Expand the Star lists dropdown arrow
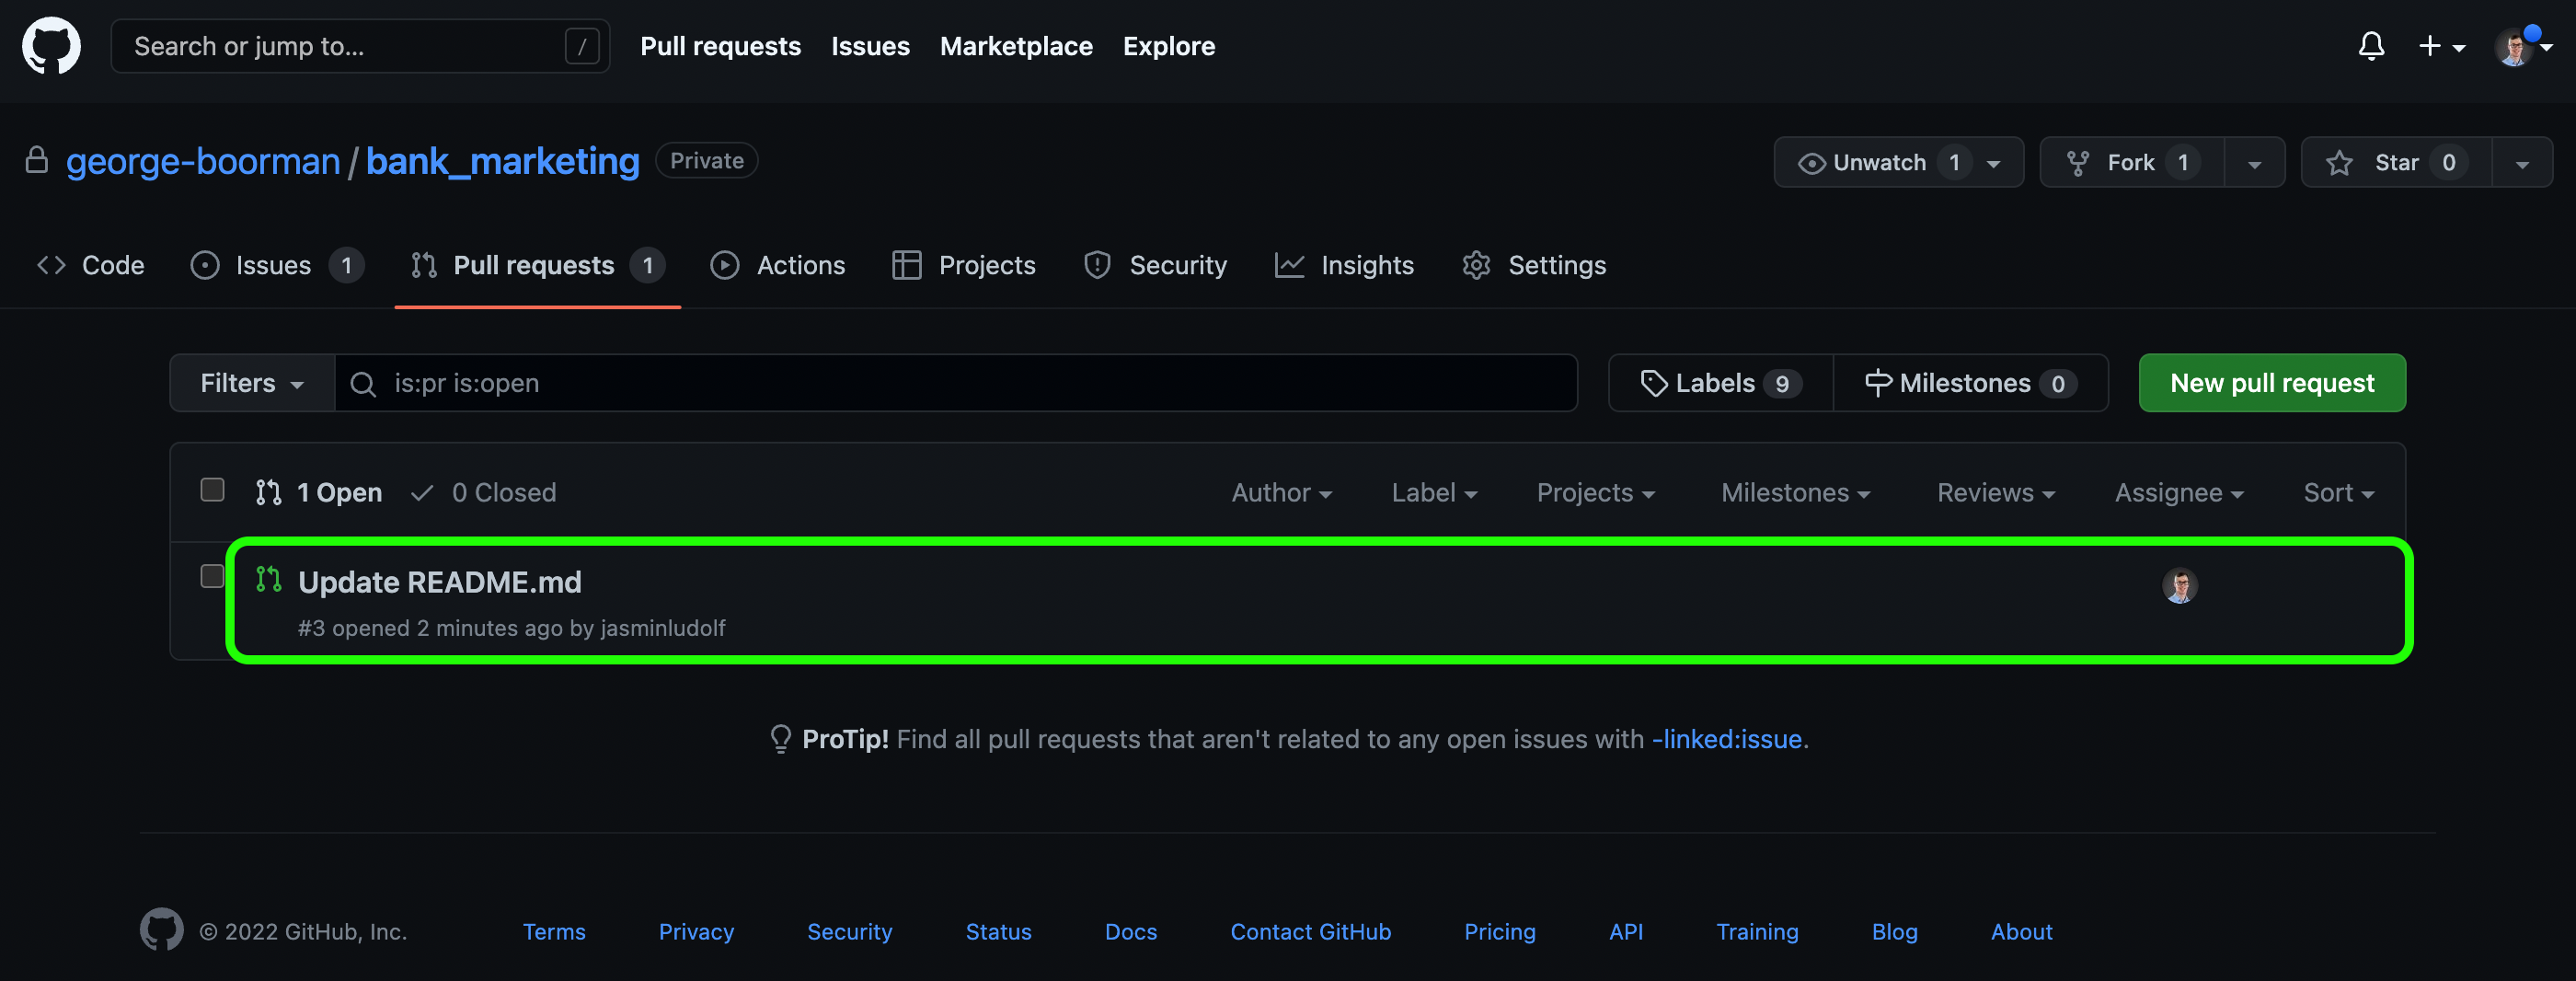Screen dimensions: 2576x981 click(x=2521, y=162)
